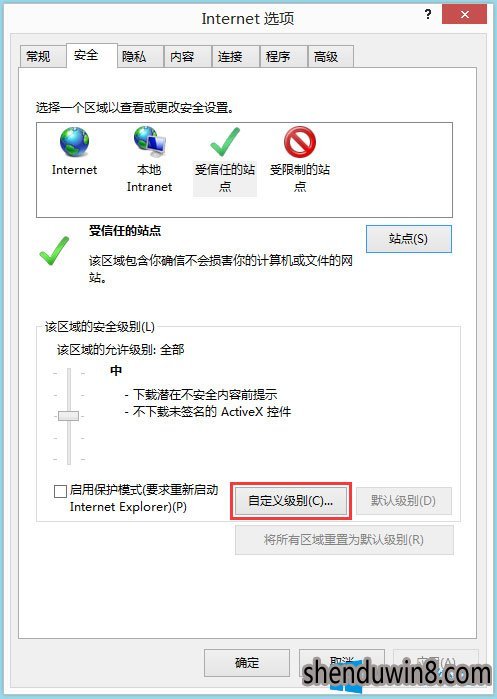Screen dimensions: 497x699
Task: Click 将所有区域重置为默认级别(R) button
Action: click(x=344, y=540)
